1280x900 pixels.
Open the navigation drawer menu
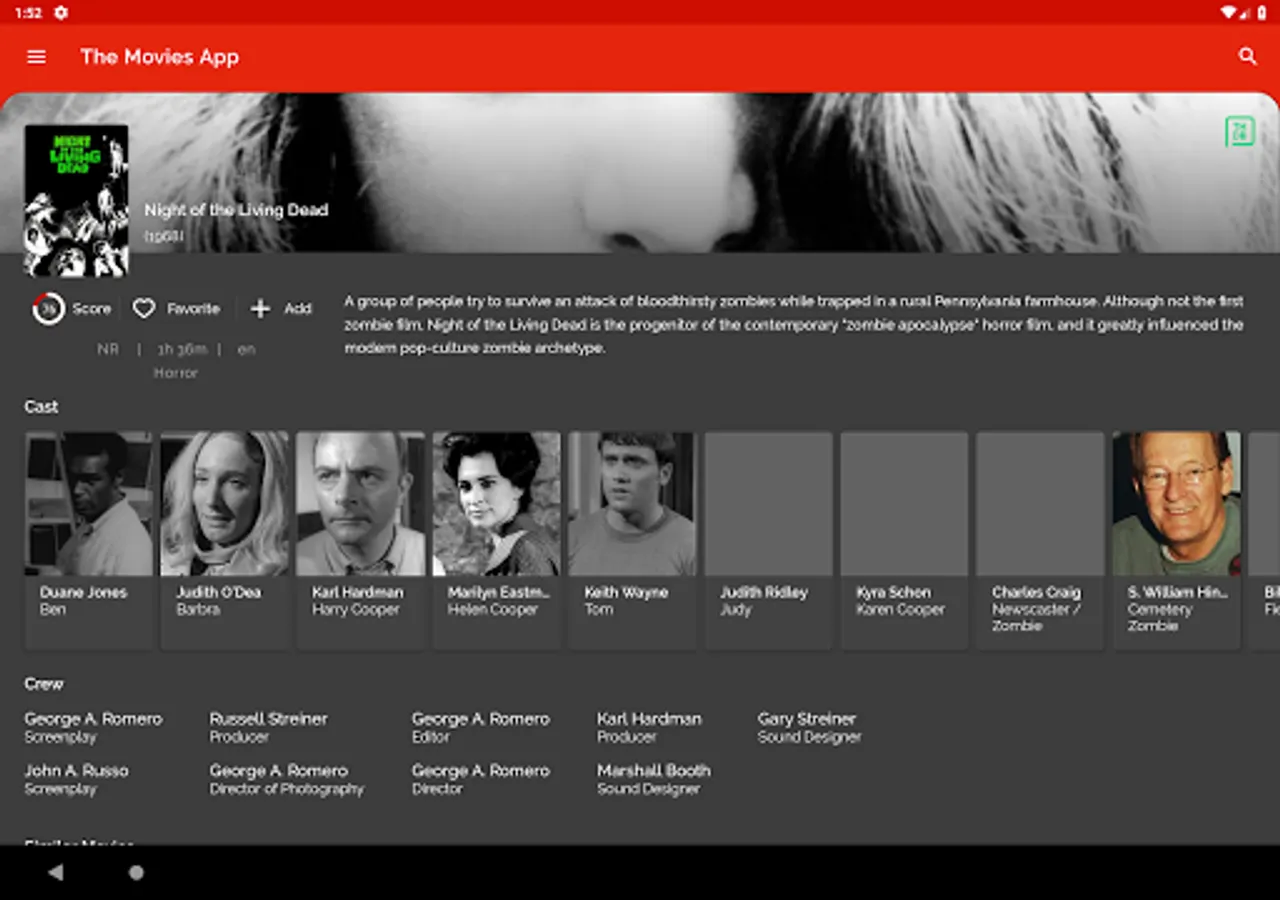point(36,57)
